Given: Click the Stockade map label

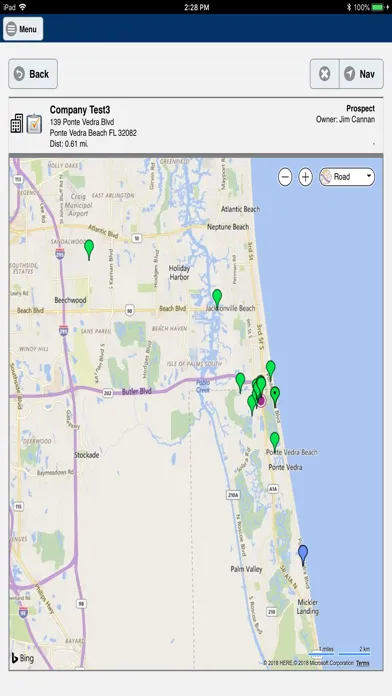Looking at the screenshot, I should point(87,455).
